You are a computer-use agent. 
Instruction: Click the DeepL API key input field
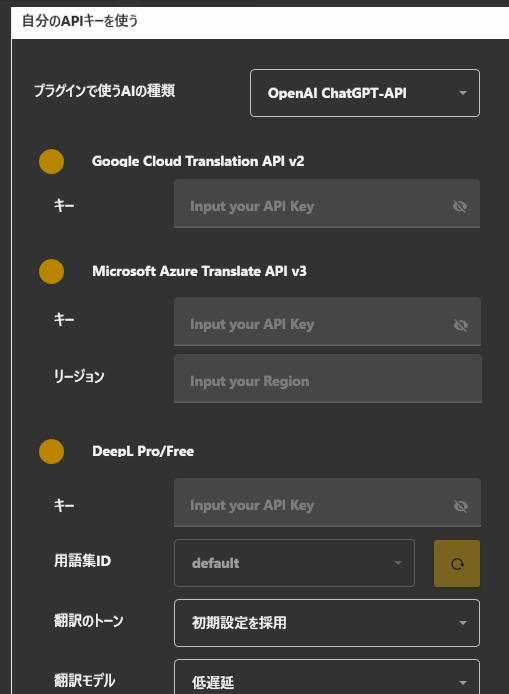327,502
